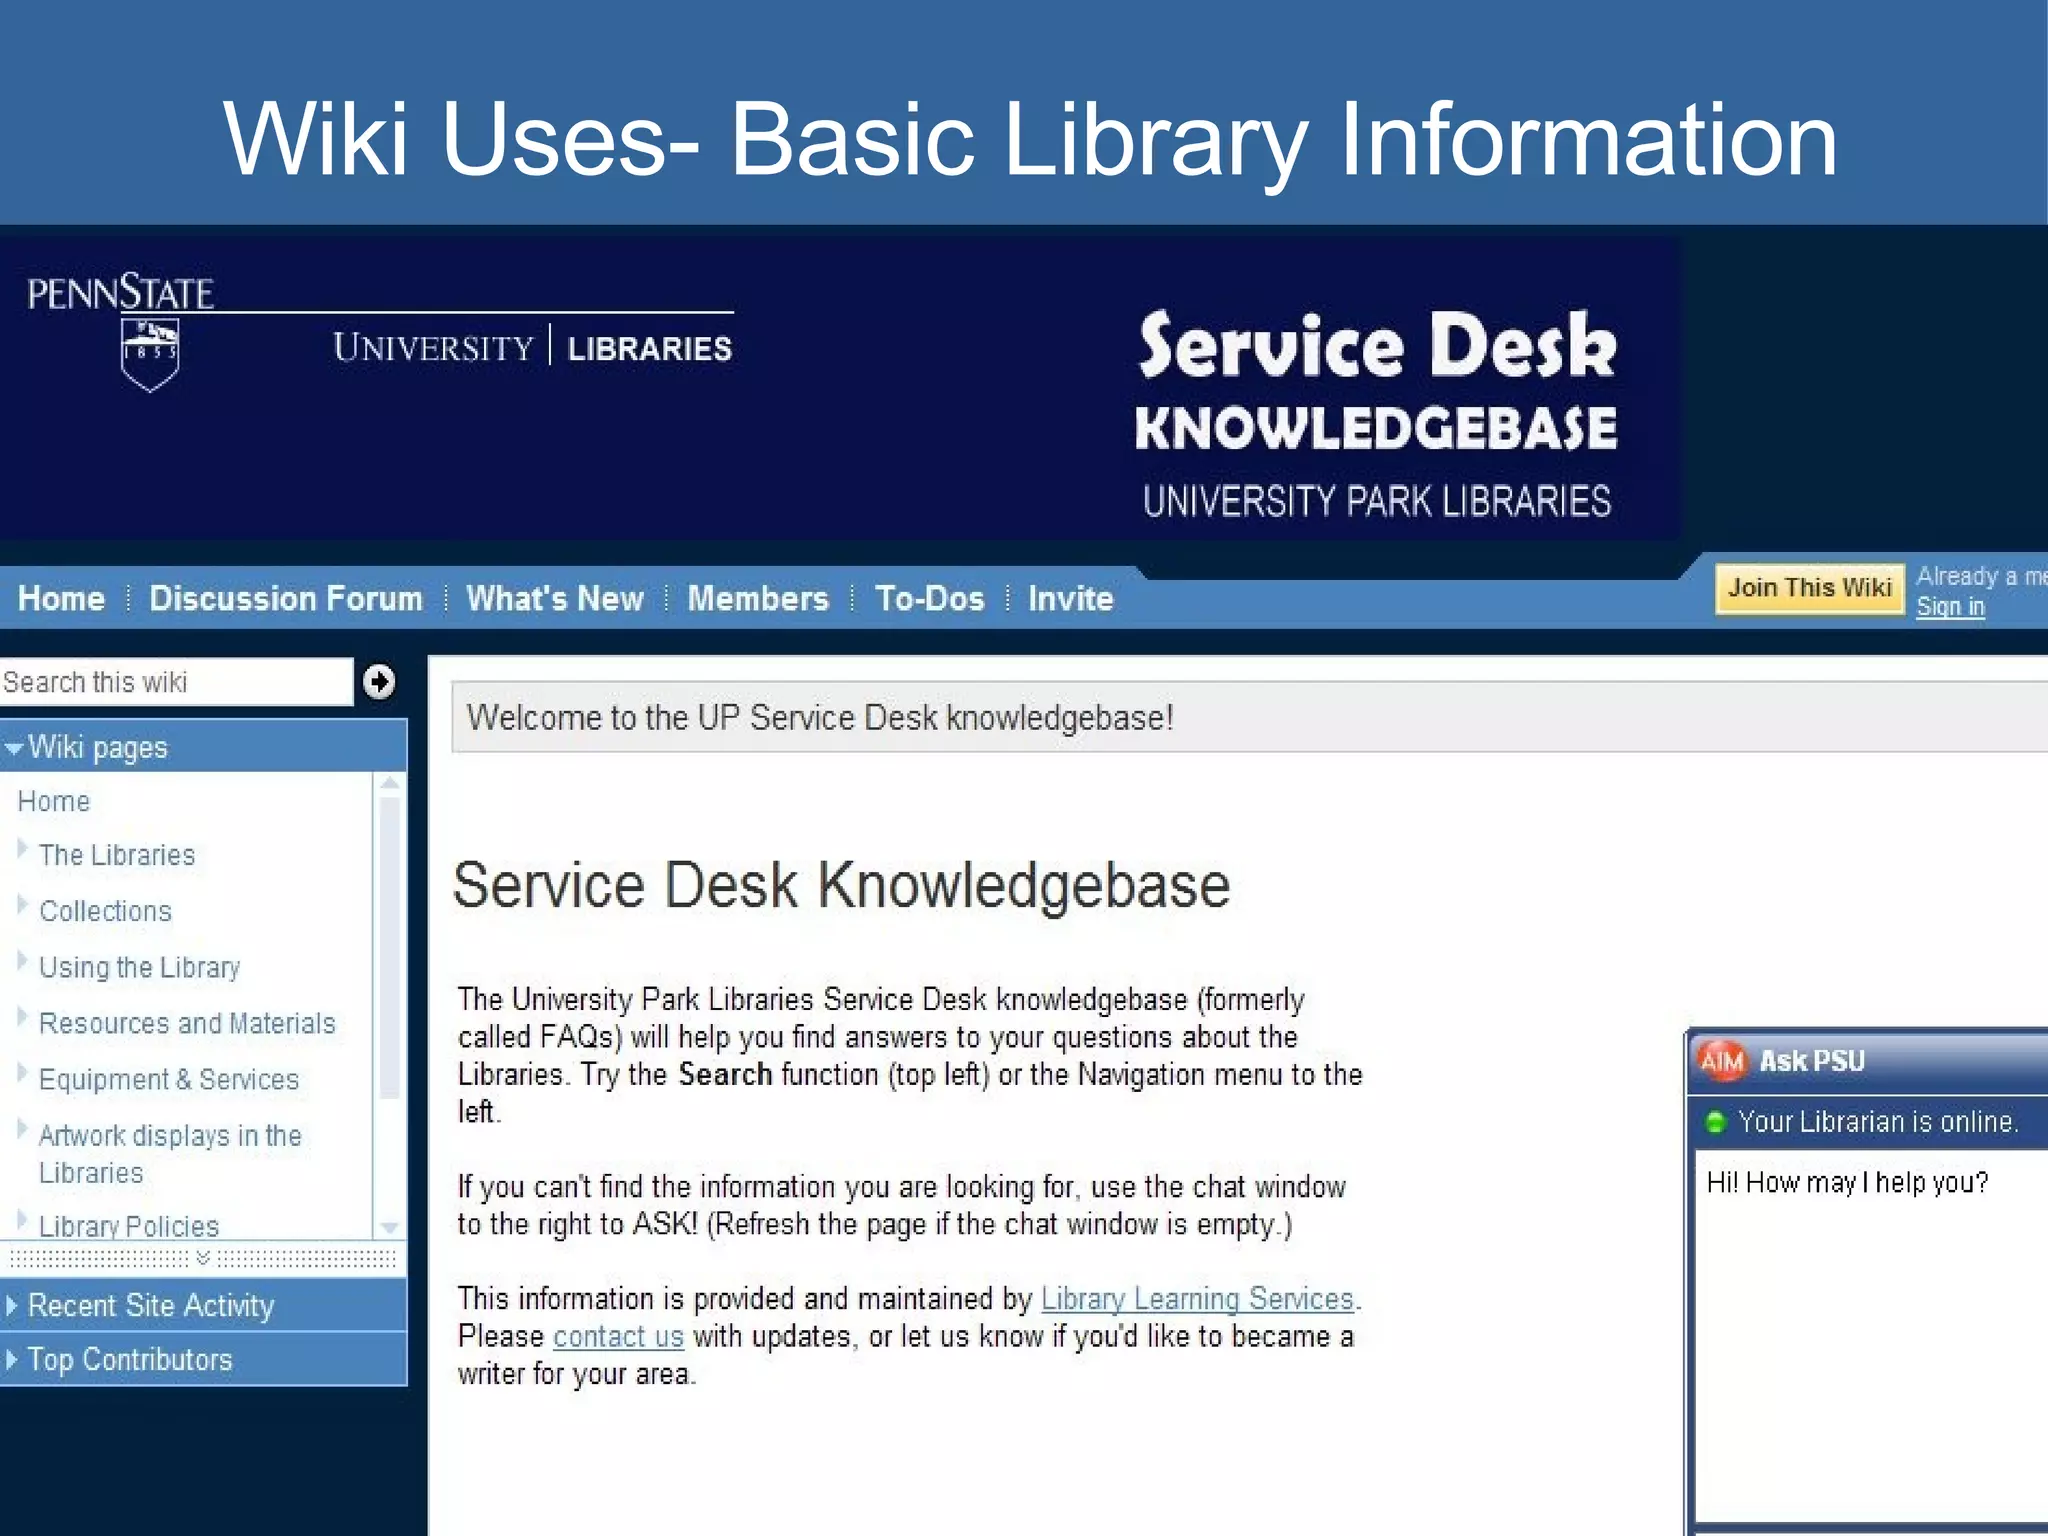
Task: Open Artwork displays in the Libraries page
Action: click(170, 1154)
